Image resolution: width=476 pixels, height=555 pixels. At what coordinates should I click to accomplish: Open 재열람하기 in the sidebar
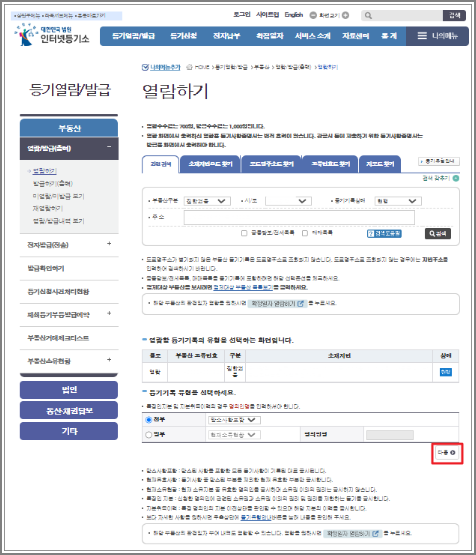48,208
